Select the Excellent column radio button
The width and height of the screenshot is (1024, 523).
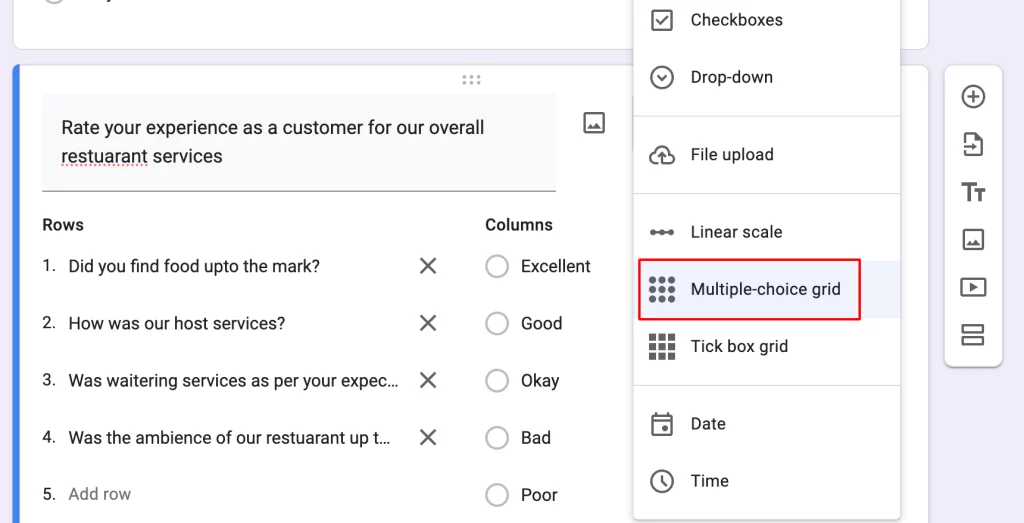point(497,266)
